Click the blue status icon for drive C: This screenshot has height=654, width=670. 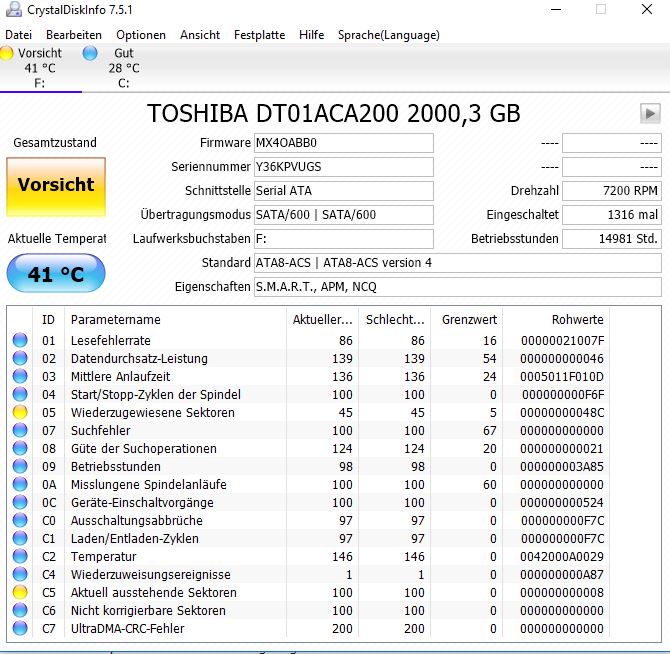(x=90, y=53)
